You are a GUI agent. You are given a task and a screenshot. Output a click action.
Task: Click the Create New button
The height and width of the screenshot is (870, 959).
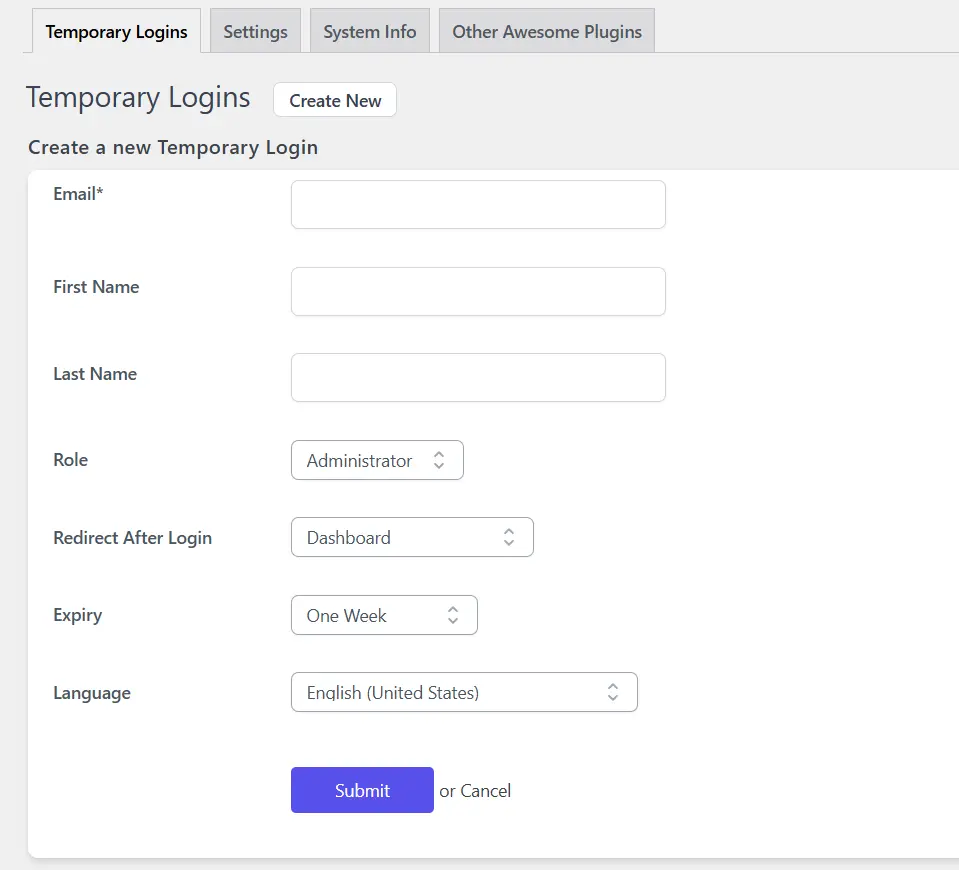[335, 100]
